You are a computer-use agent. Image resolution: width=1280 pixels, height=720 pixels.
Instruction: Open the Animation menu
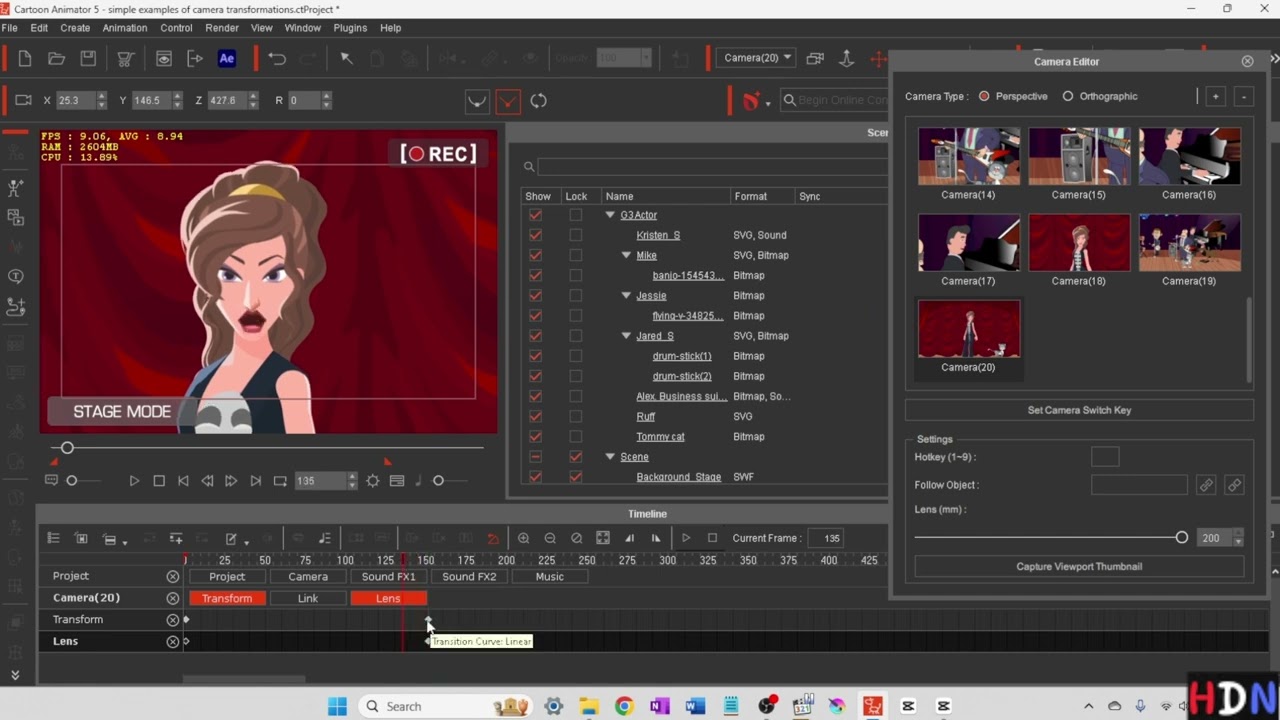[x=125, y=28]
